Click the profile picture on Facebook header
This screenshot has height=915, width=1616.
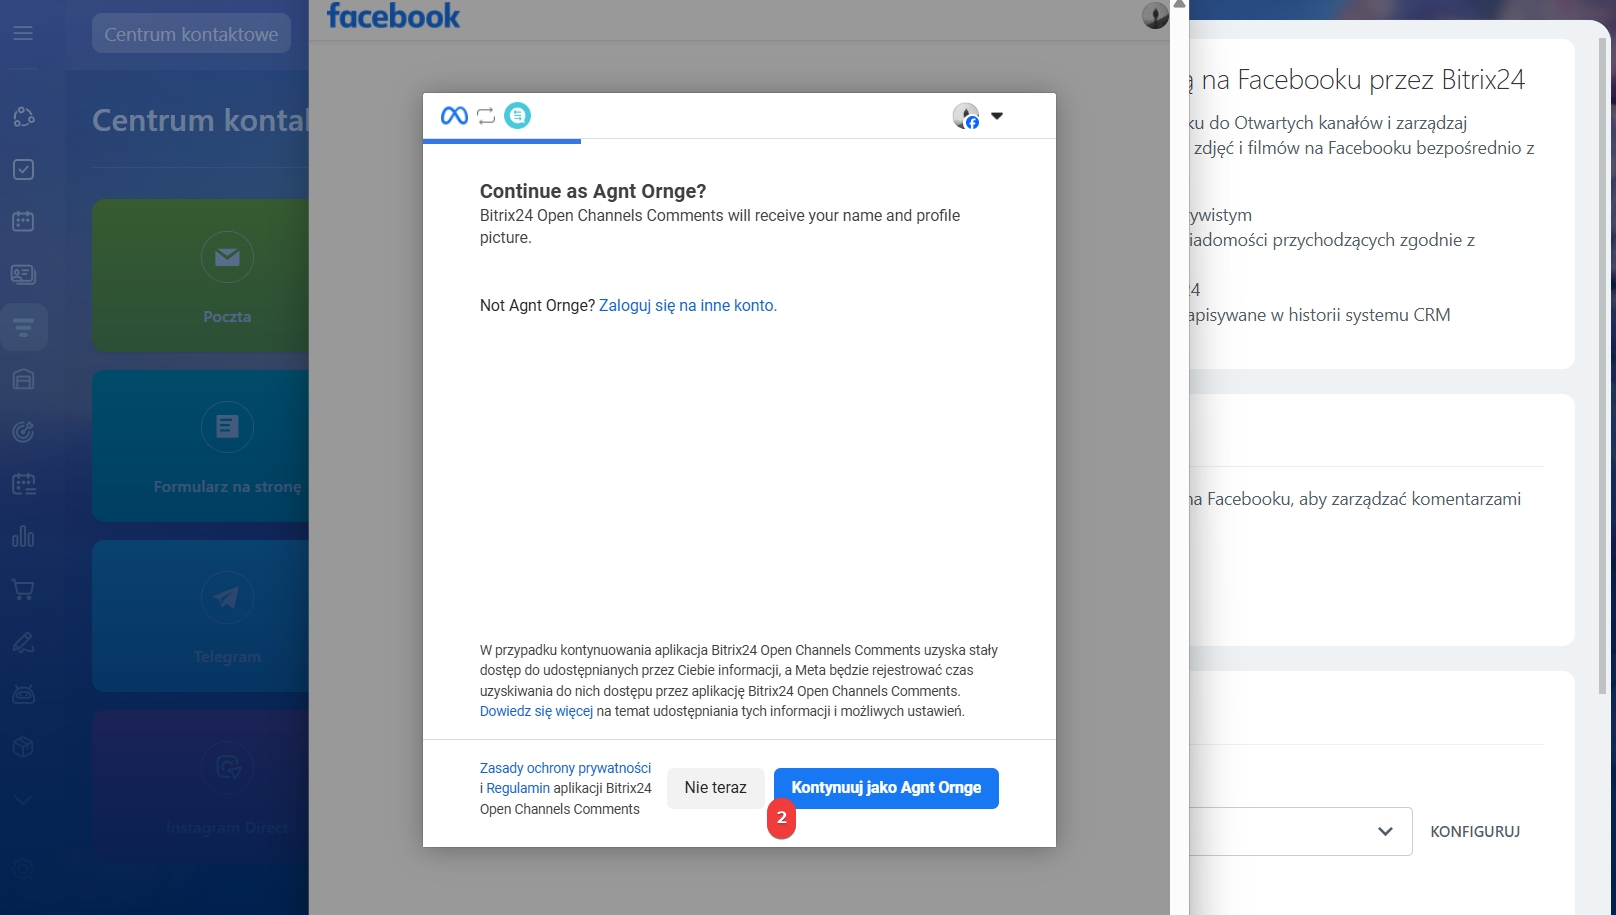pos(1155,15)
